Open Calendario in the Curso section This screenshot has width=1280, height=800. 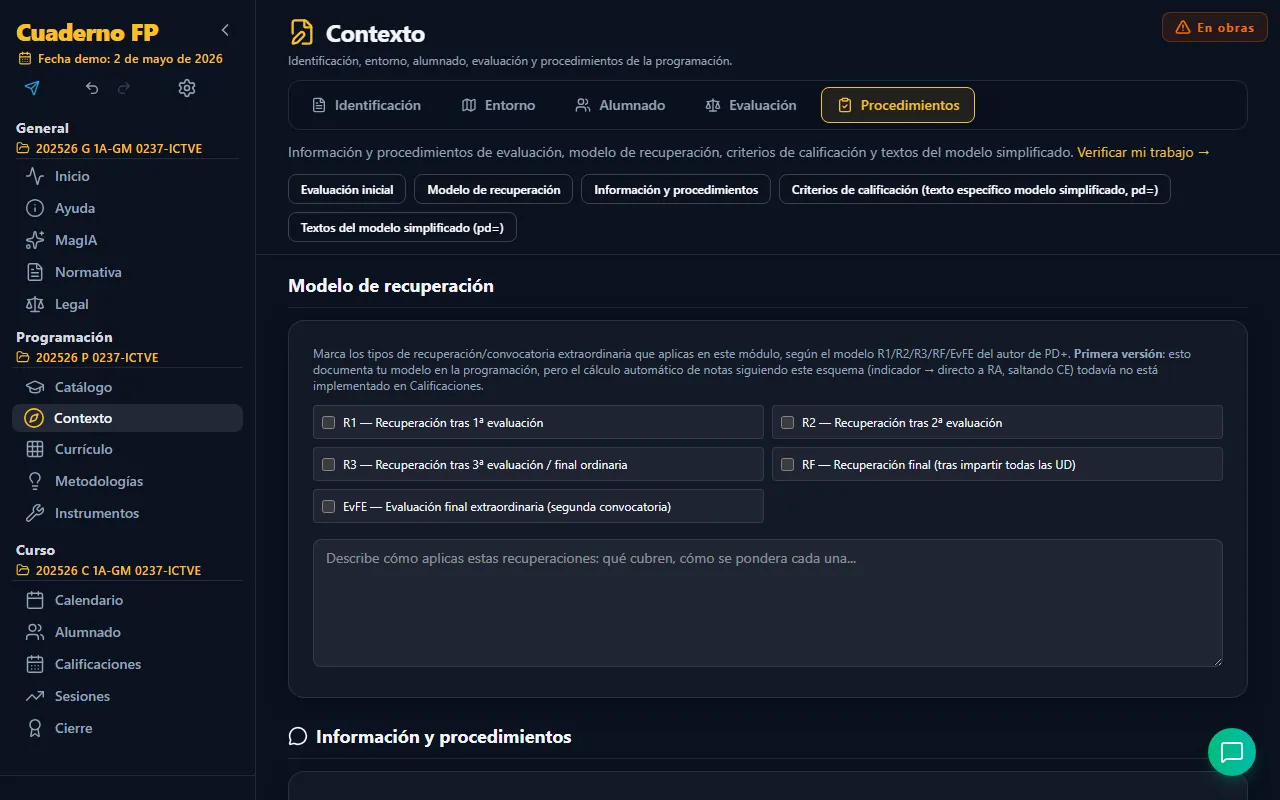pyautogui.click(x=127, y=600)
